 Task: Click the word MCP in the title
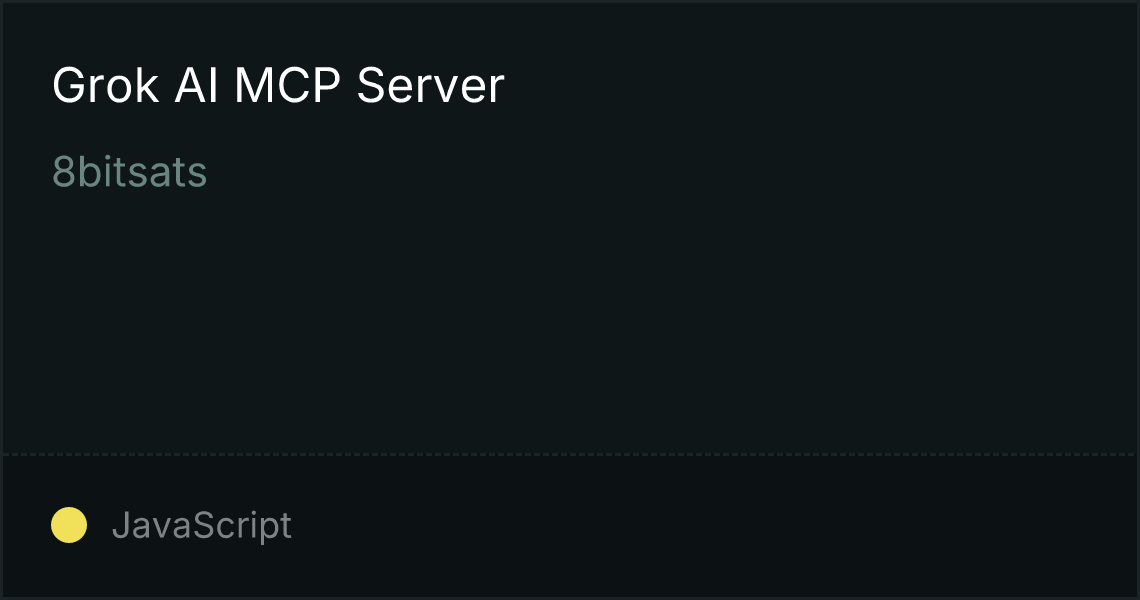pyautogui.click(x=287, y=86)
